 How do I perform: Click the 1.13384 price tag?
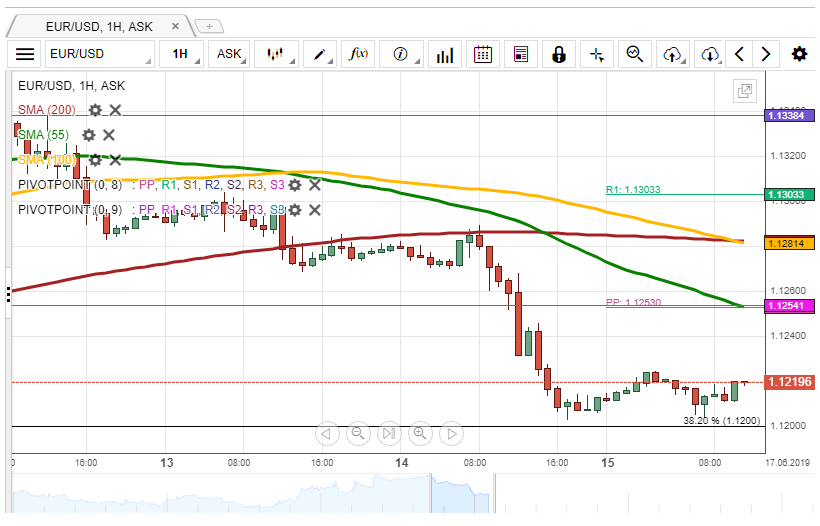pos(790,116)
